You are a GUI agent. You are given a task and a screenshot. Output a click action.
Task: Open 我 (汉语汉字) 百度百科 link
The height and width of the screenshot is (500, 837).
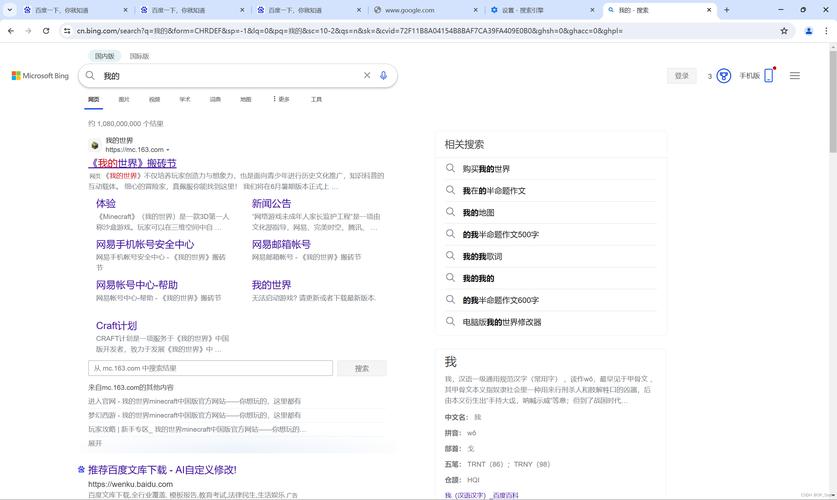point(481,495)
